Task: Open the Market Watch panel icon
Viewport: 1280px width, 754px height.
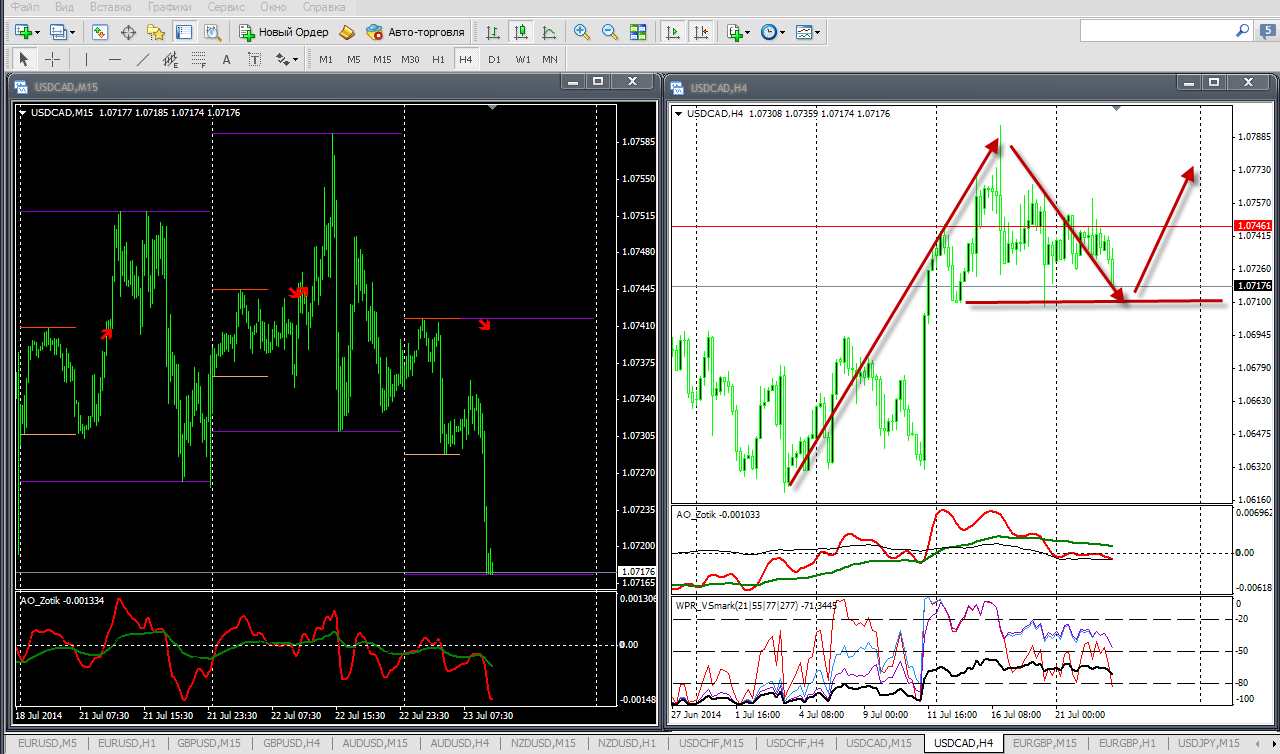Action: [x=100, y=32]
